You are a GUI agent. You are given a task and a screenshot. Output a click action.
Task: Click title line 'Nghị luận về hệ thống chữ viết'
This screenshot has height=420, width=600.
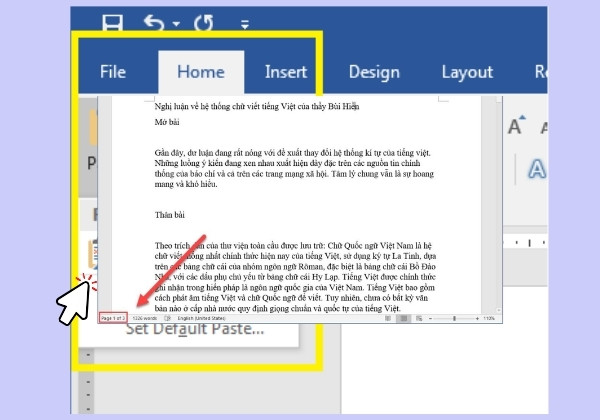click(x=257, y=106)
